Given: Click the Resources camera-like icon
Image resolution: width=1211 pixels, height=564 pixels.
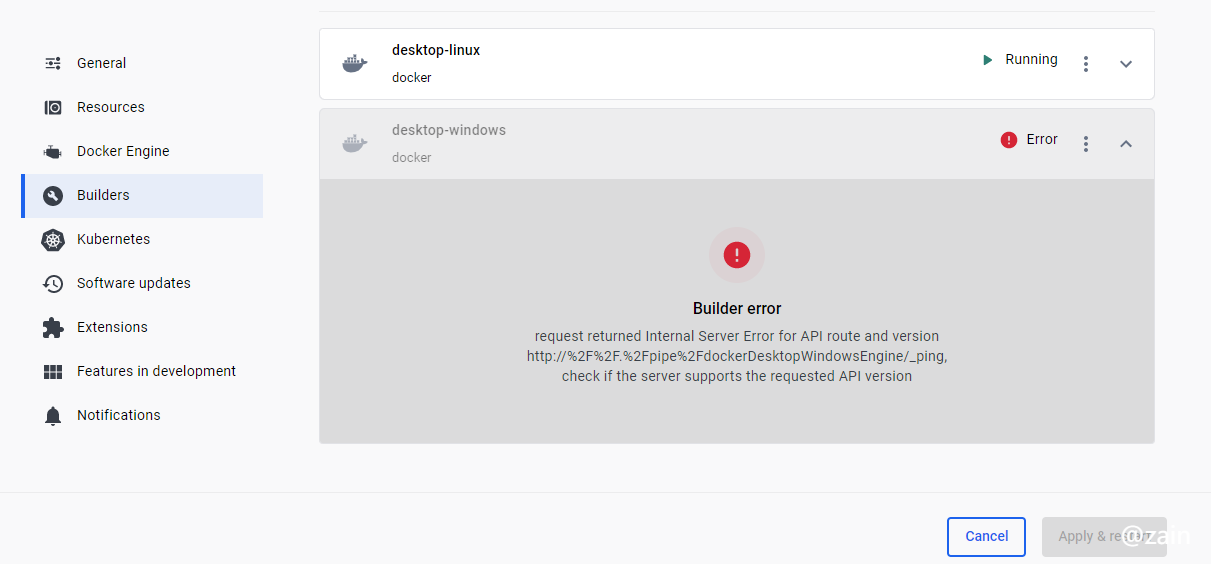Looking at the screenshot, I should coord(53,107).
